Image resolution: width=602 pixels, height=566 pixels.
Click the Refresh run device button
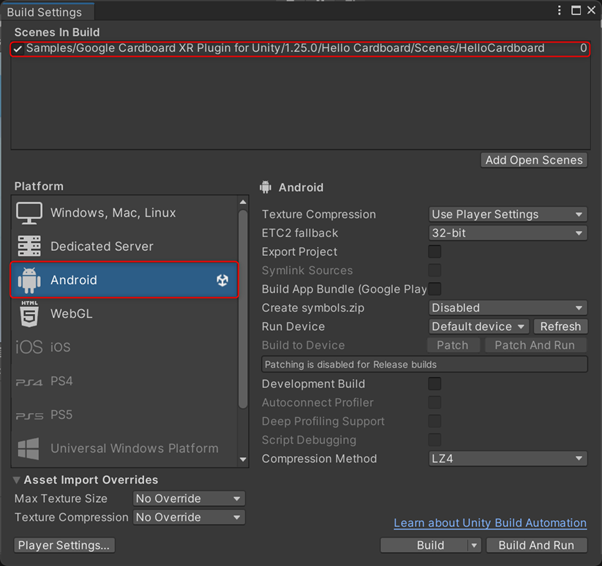560,326
